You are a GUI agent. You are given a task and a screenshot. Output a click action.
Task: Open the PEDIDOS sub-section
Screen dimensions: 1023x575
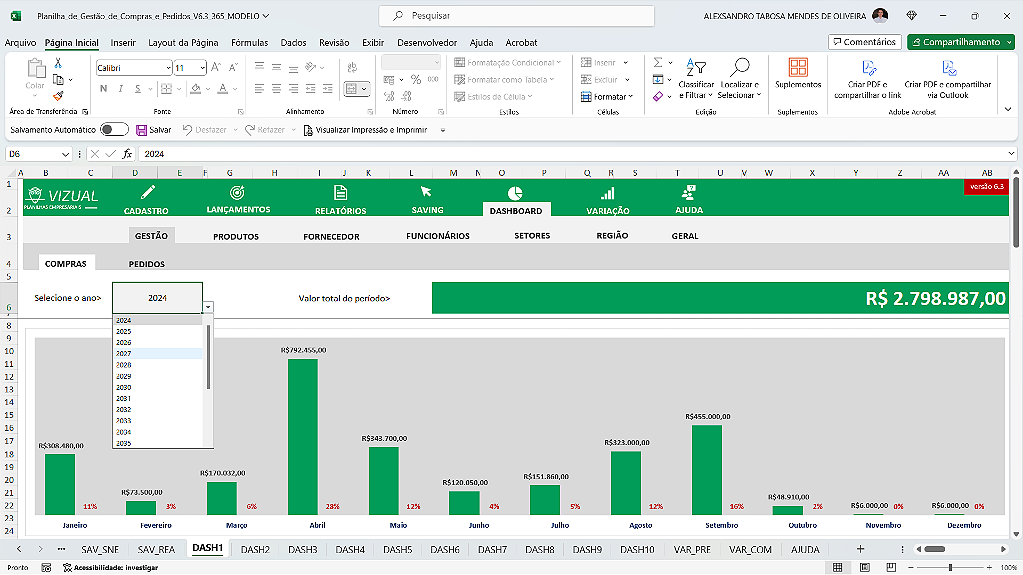pyautogui.click(x=147, y=264)
